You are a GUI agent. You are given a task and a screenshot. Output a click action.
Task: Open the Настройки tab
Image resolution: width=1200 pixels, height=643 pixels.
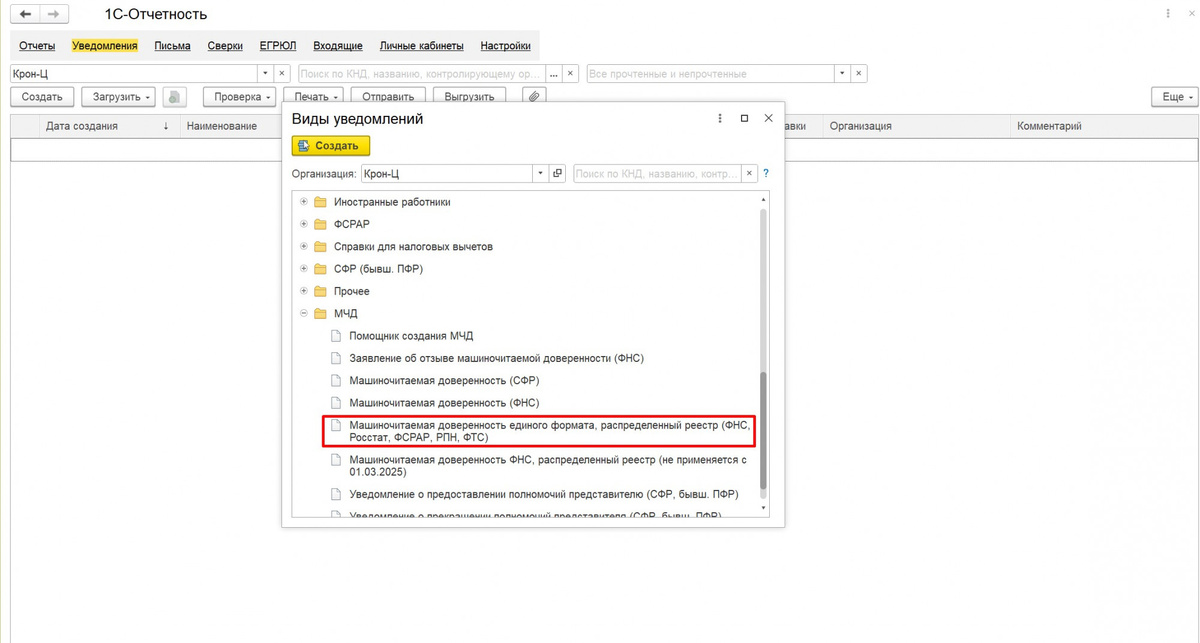[x=506, y=46]
